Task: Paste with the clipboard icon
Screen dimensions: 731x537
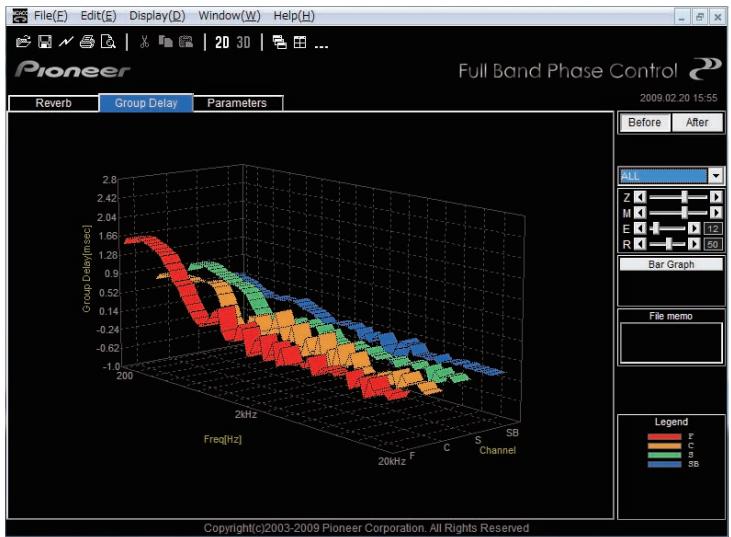Action: click(x=186, y=42)
